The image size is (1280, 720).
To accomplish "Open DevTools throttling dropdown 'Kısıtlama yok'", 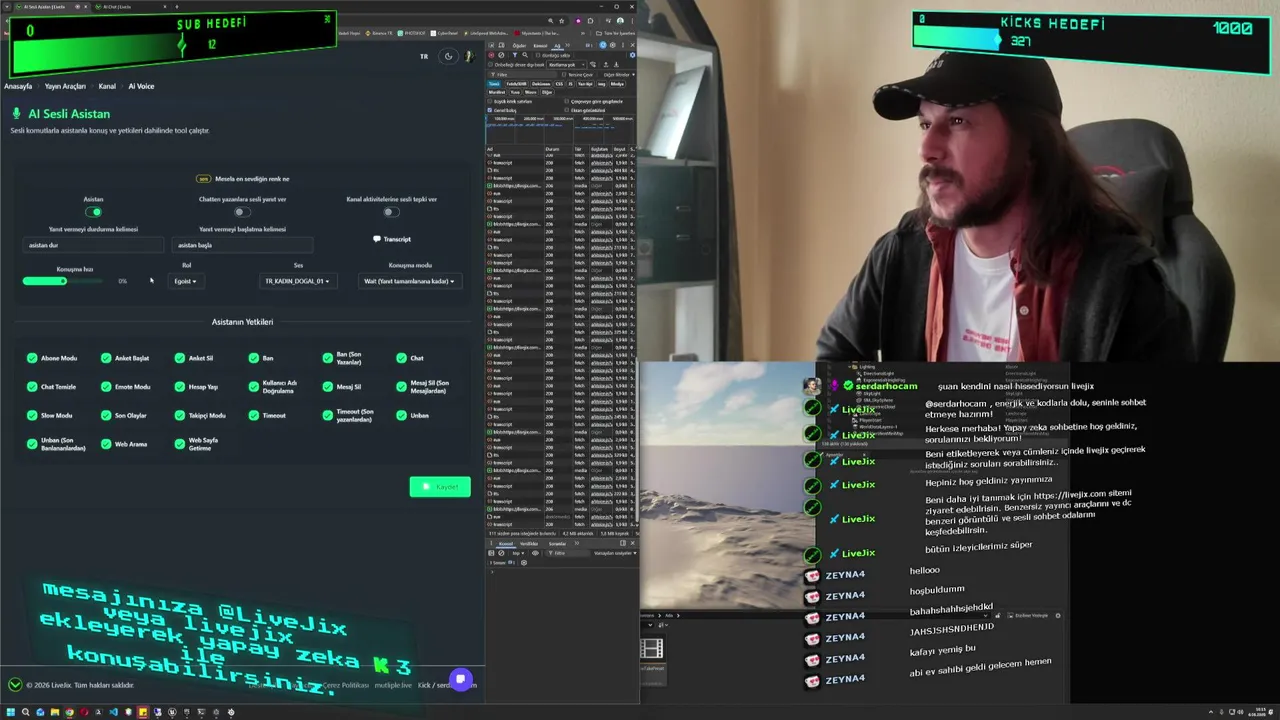I will [566, 65].
